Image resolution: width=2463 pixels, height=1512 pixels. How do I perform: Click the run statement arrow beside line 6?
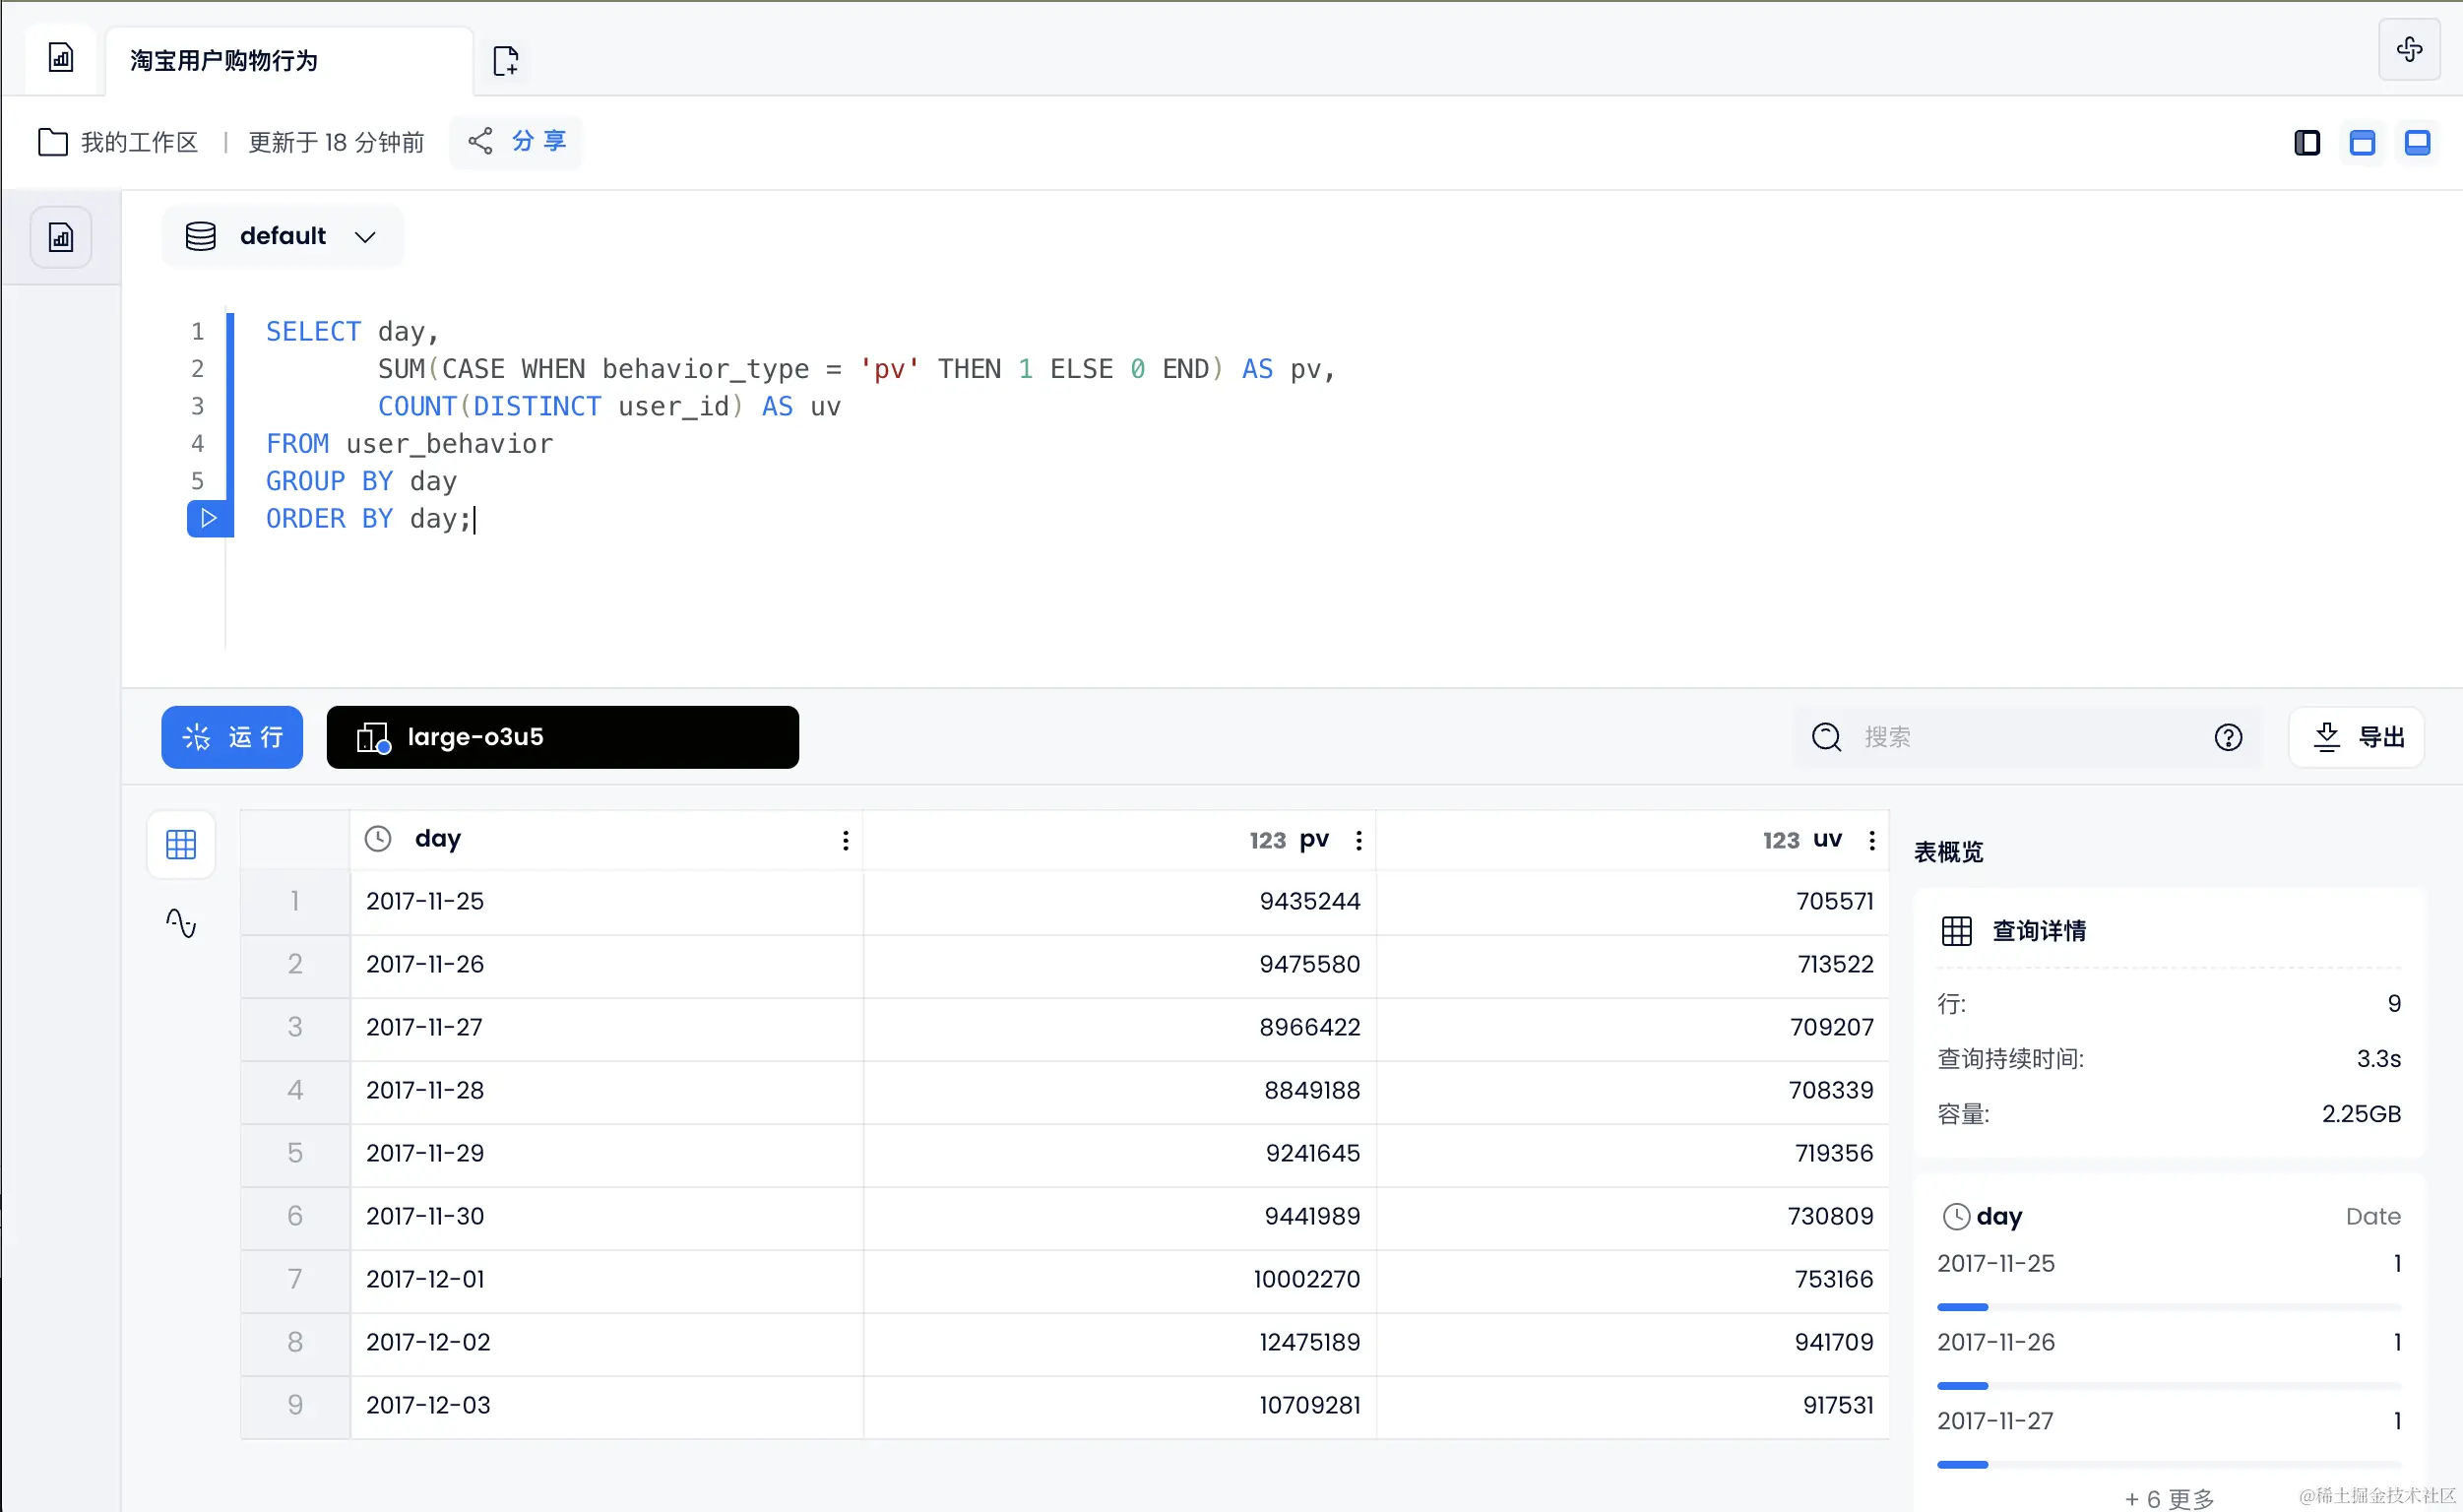[x=208, y=518]
